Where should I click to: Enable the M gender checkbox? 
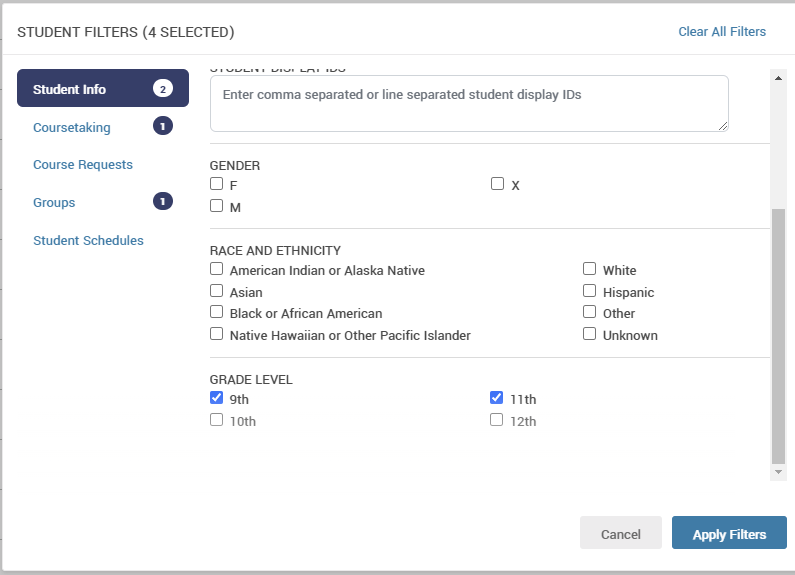(x=217, y=206)
